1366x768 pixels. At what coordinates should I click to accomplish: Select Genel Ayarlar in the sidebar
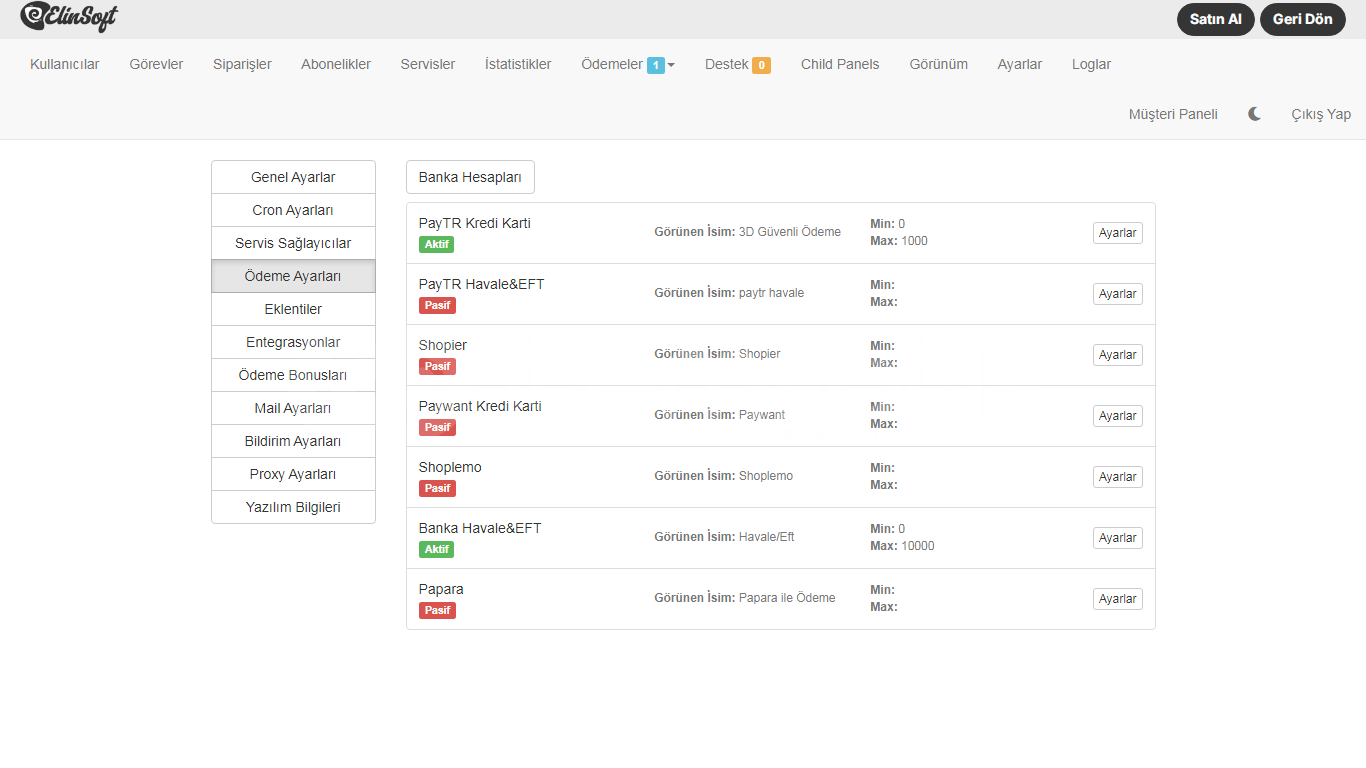coord(293,177)
